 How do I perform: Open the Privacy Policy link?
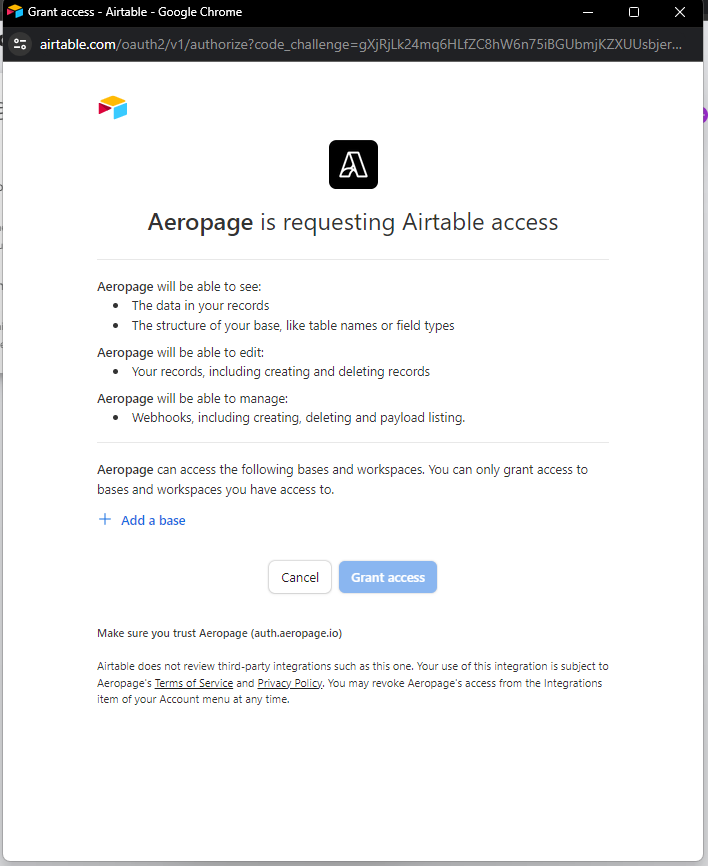click(x=290, y=683)
